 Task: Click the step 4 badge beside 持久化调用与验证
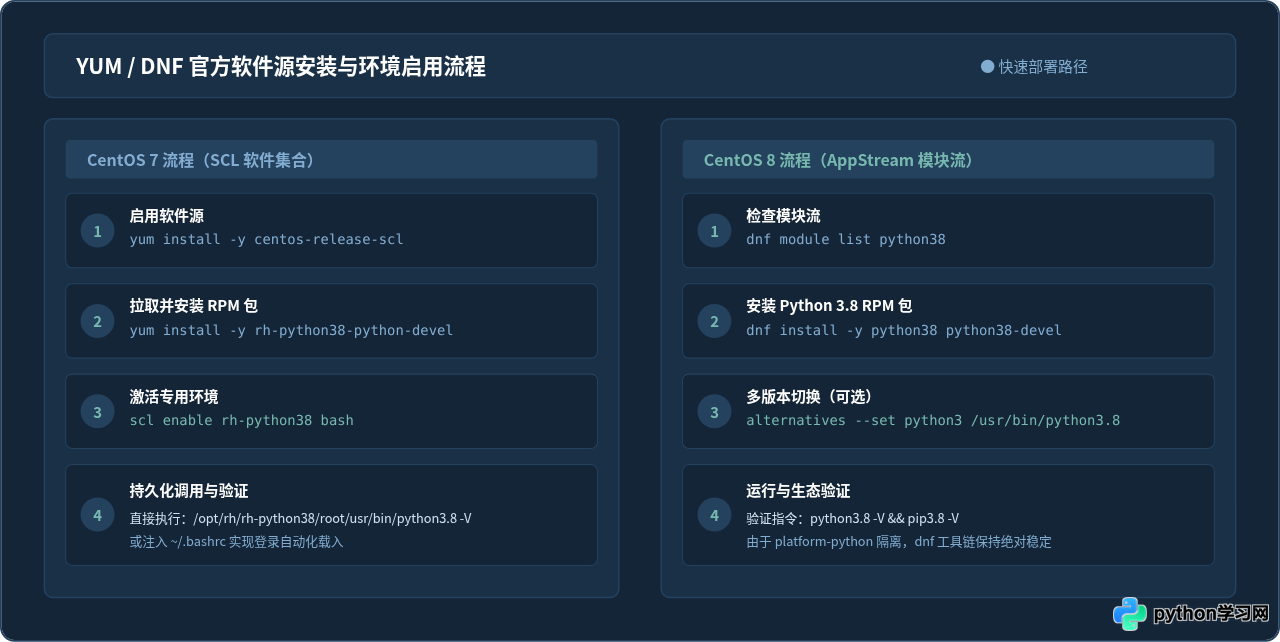pos(98,515)
